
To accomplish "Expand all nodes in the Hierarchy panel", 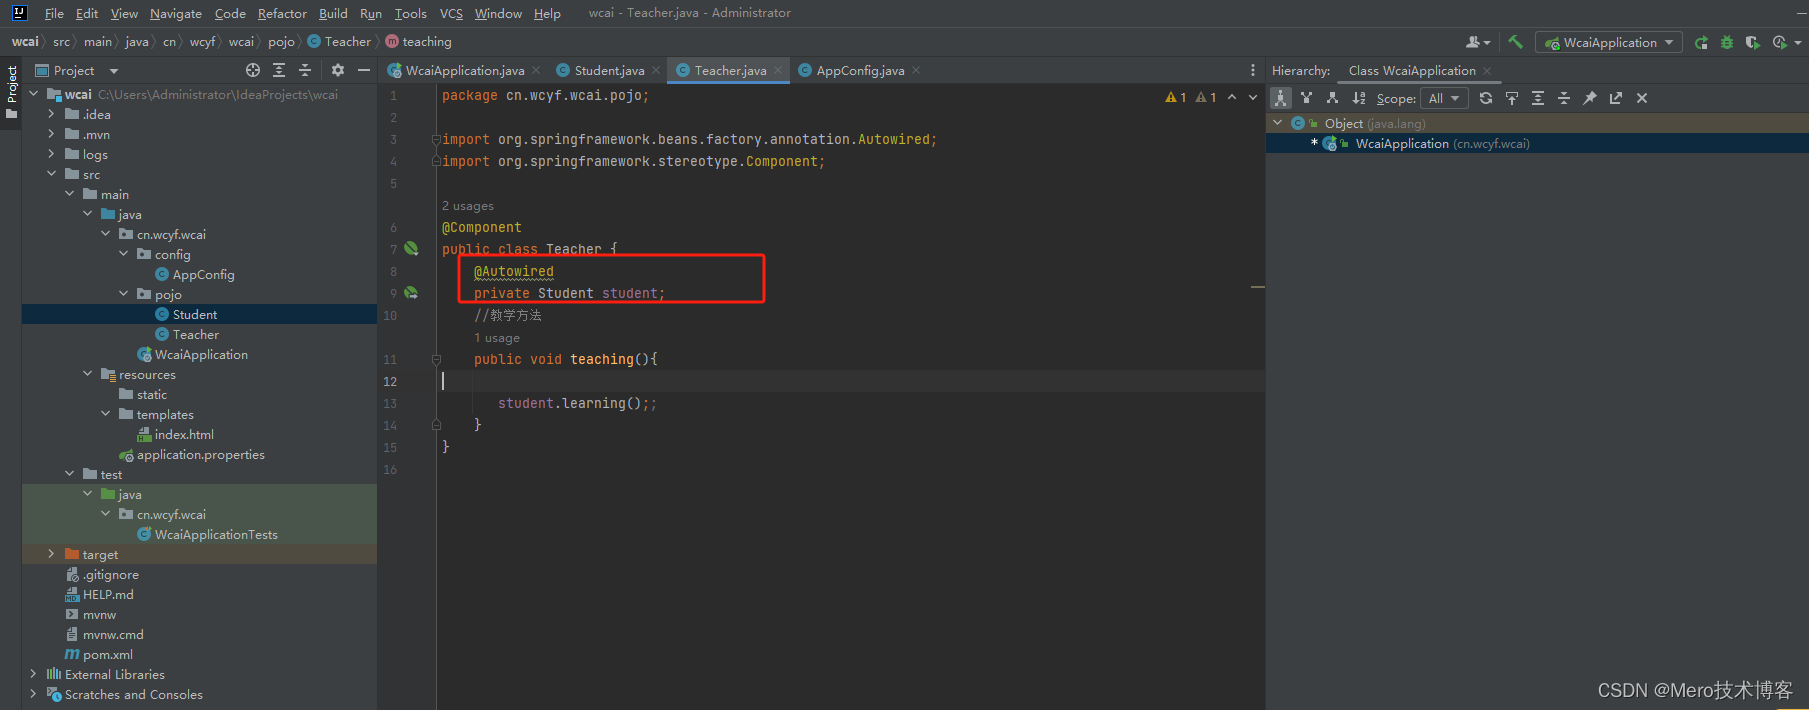I will (1538, 98).
